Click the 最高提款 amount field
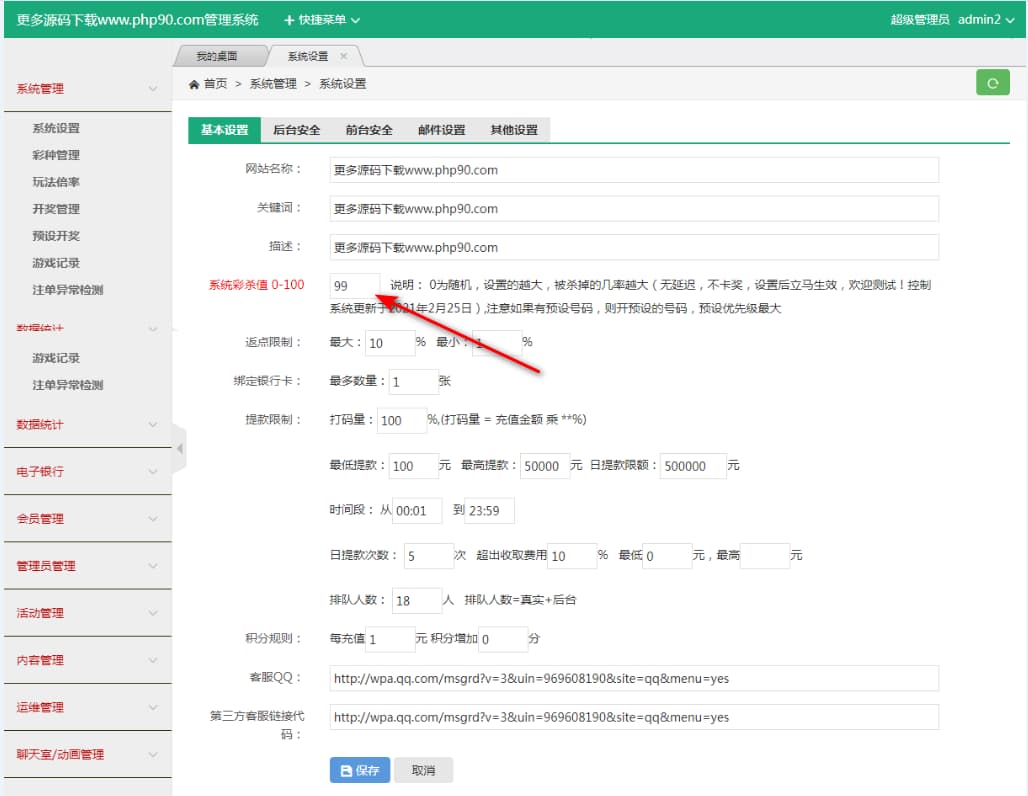This screenshot has width=1028, height=796. (x=545, y=466)
